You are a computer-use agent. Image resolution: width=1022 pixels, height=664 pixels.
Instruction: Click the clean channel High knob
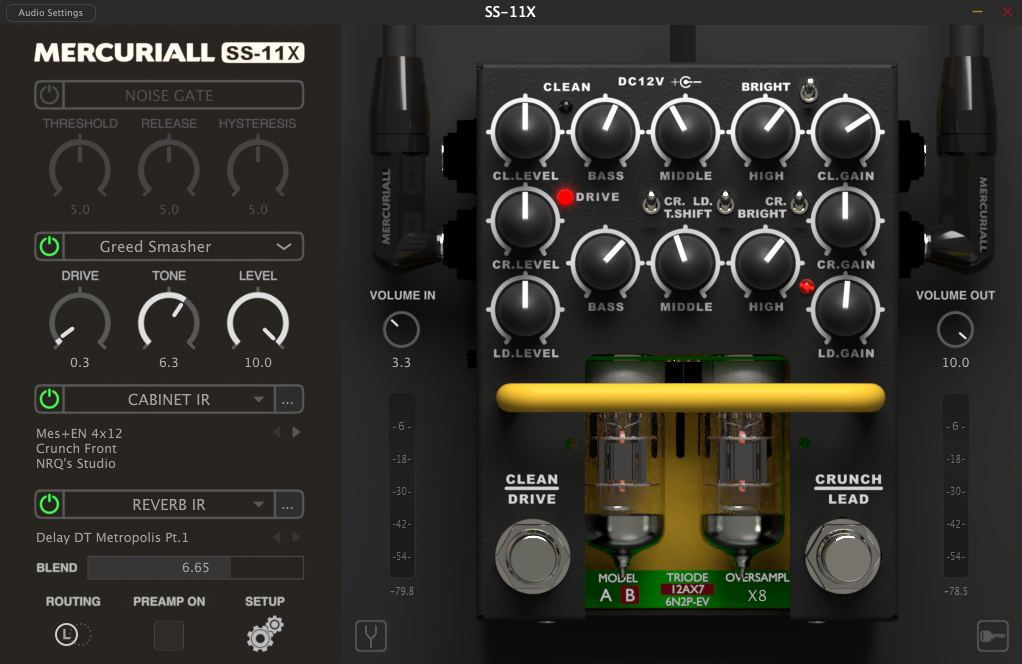766,132
